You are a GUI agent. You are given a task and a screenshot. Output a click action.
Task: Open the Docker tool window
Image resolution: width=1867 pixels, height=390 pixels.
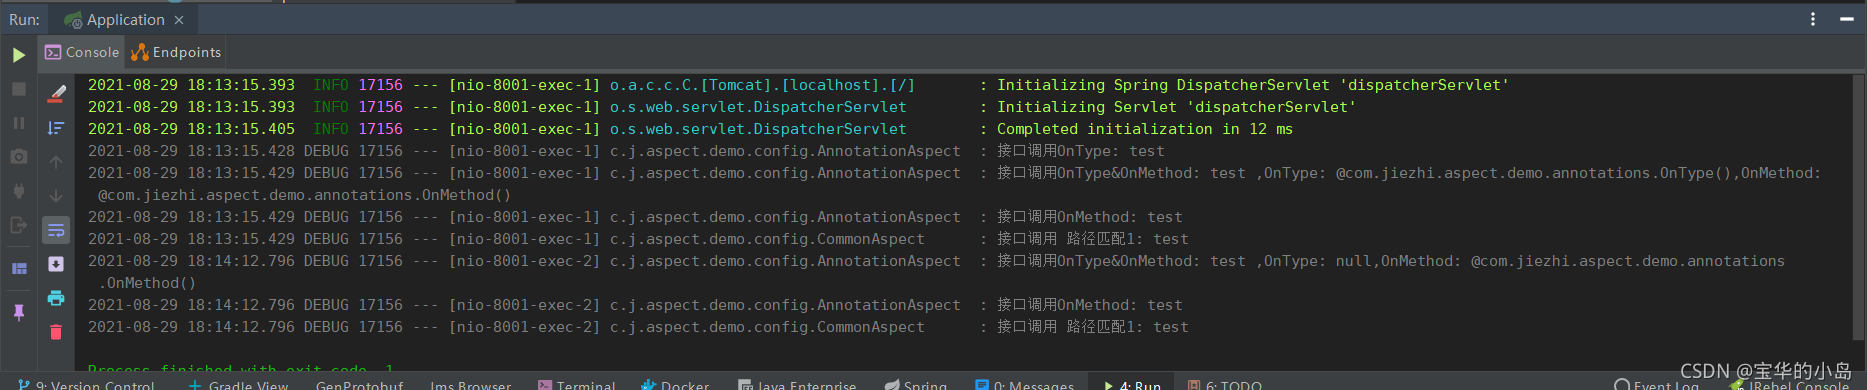[x=675, y=385]
